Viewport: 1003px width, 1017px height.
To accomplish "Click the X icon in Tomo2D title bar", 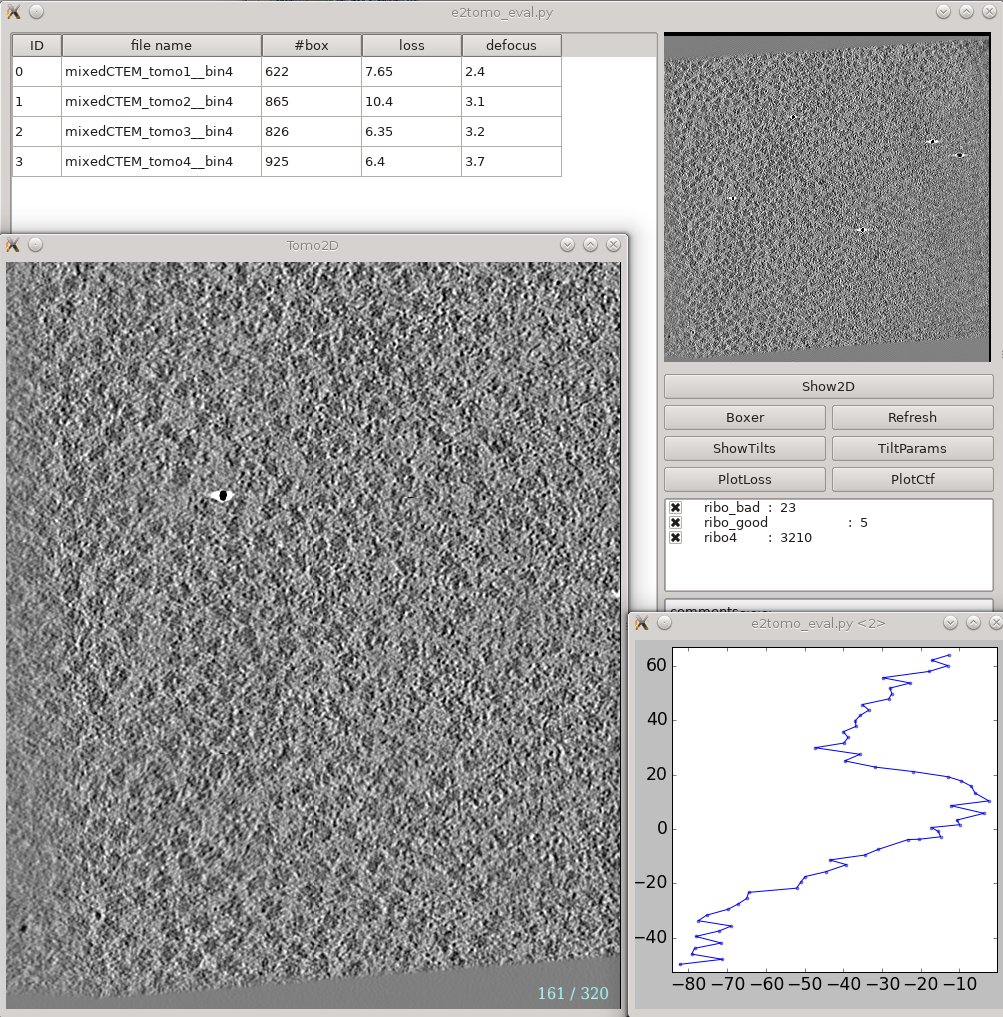I will coord(13,245).
